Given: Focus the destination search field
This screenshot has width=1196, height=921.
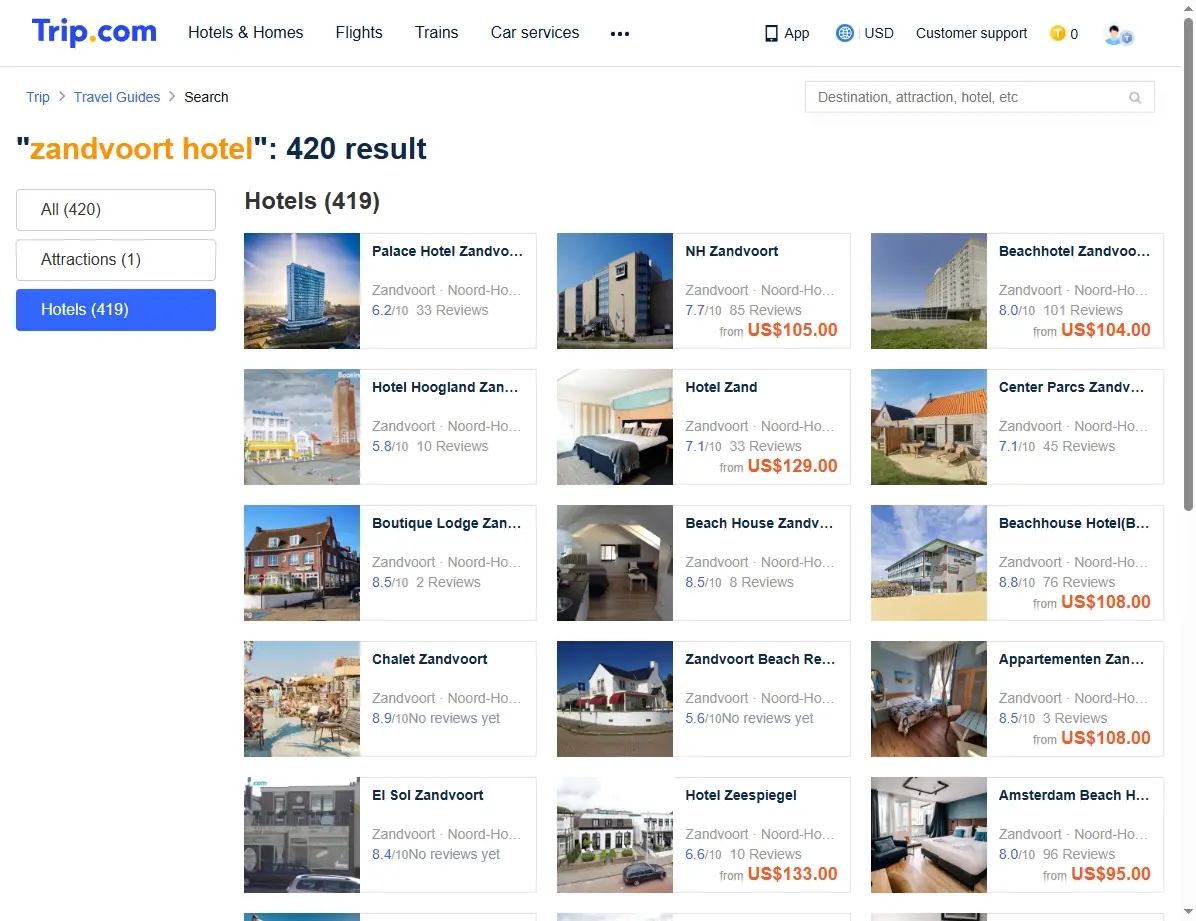Looking at the screenshot, I should [x=979, y=98].
